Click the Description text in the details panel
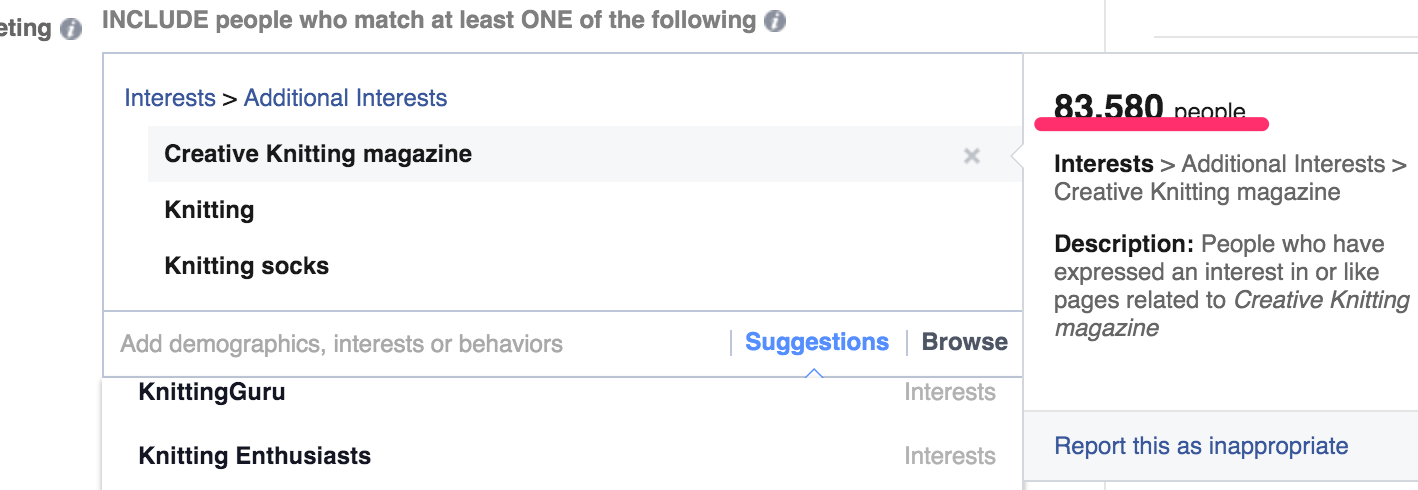This screenshot has height=490, width=1418. tap(1231, 286)
